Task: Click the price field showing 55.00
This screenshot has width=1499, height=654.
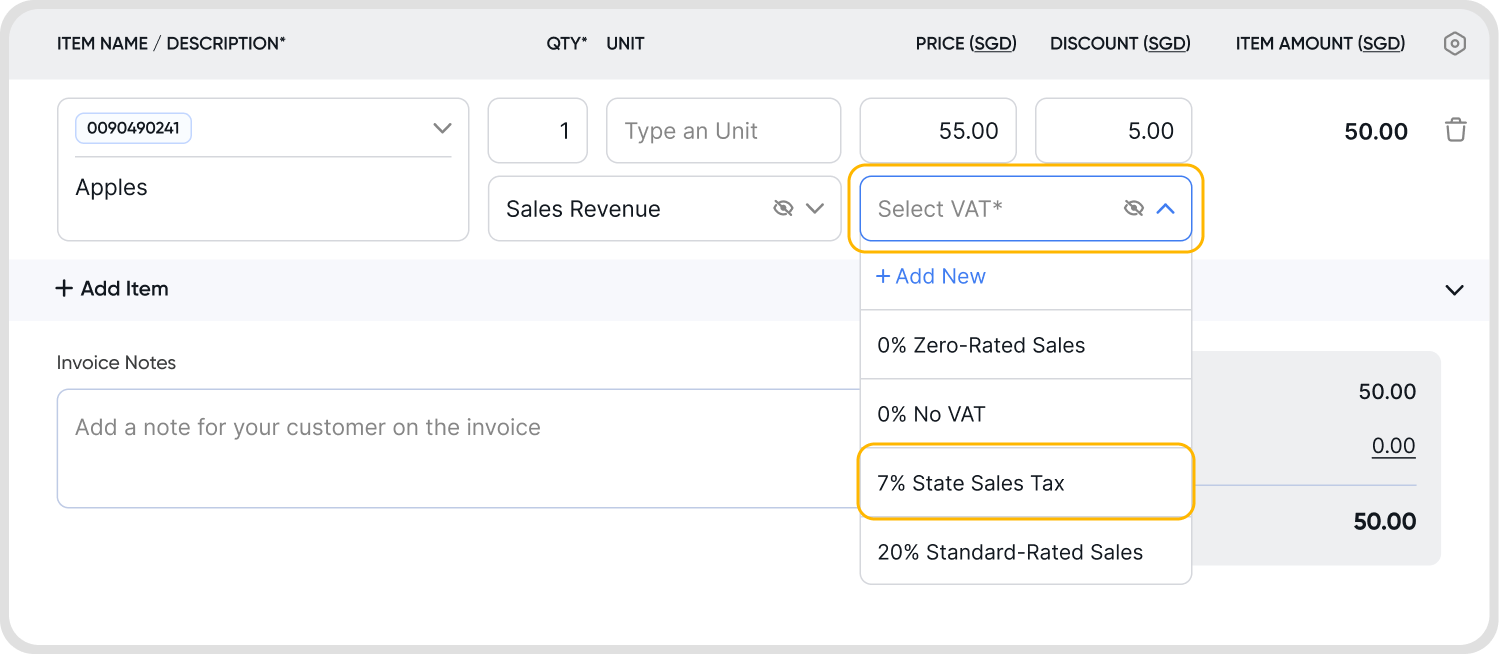Action: [x=938, y=131]
